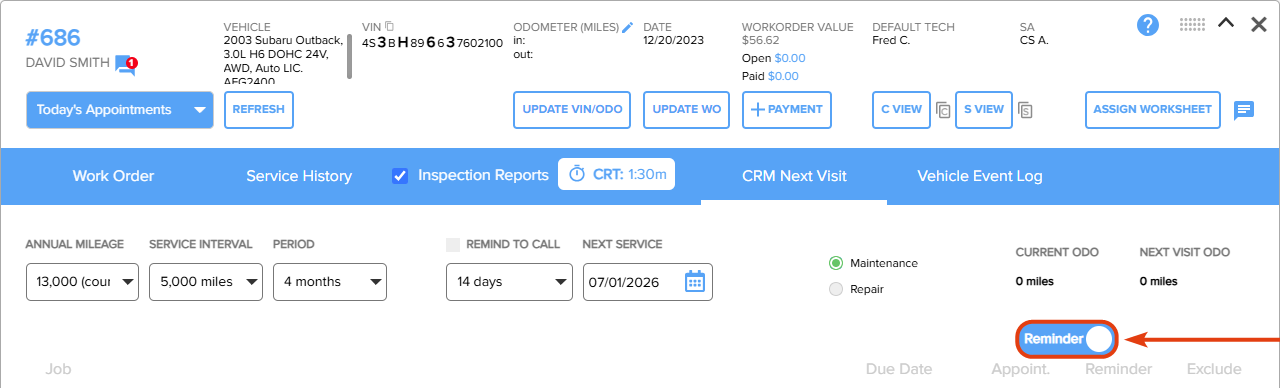Click Update VIN/ODO button
The height and width of the screenshot is (388, 1280).
click(572, 110)
